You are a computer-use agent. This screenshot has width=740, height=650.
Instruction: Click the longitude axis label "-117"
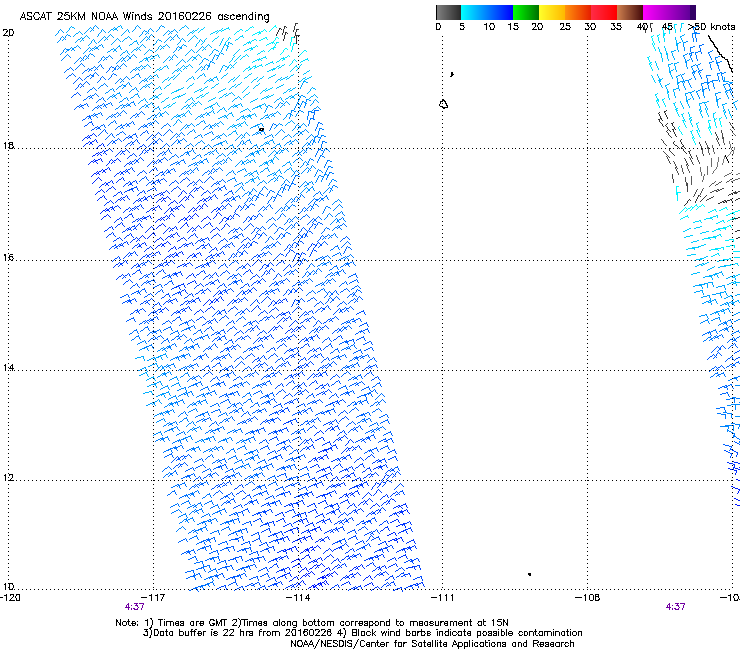(153, 598)
